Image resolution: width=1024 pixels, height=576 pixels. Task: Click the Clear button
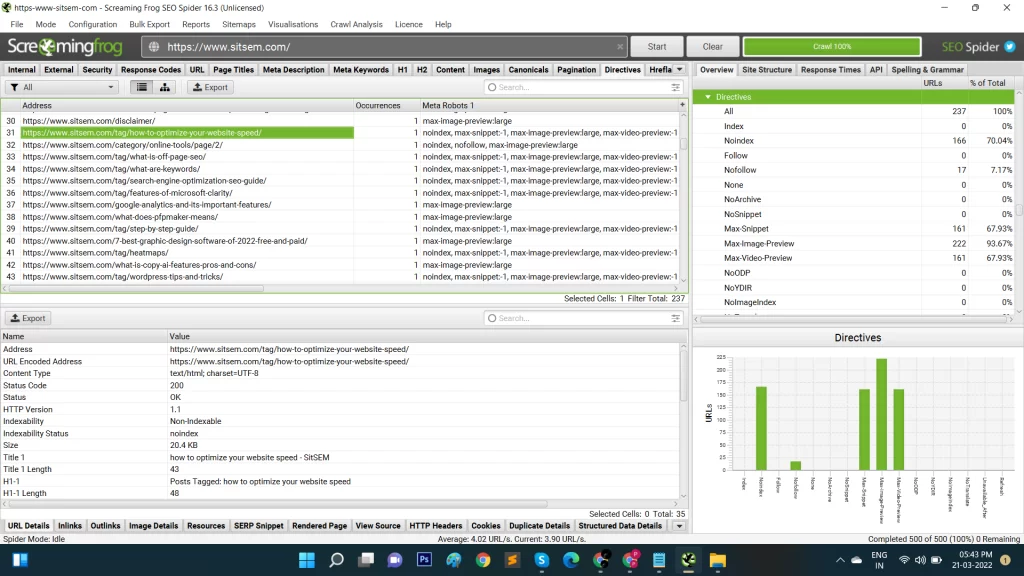712,47
